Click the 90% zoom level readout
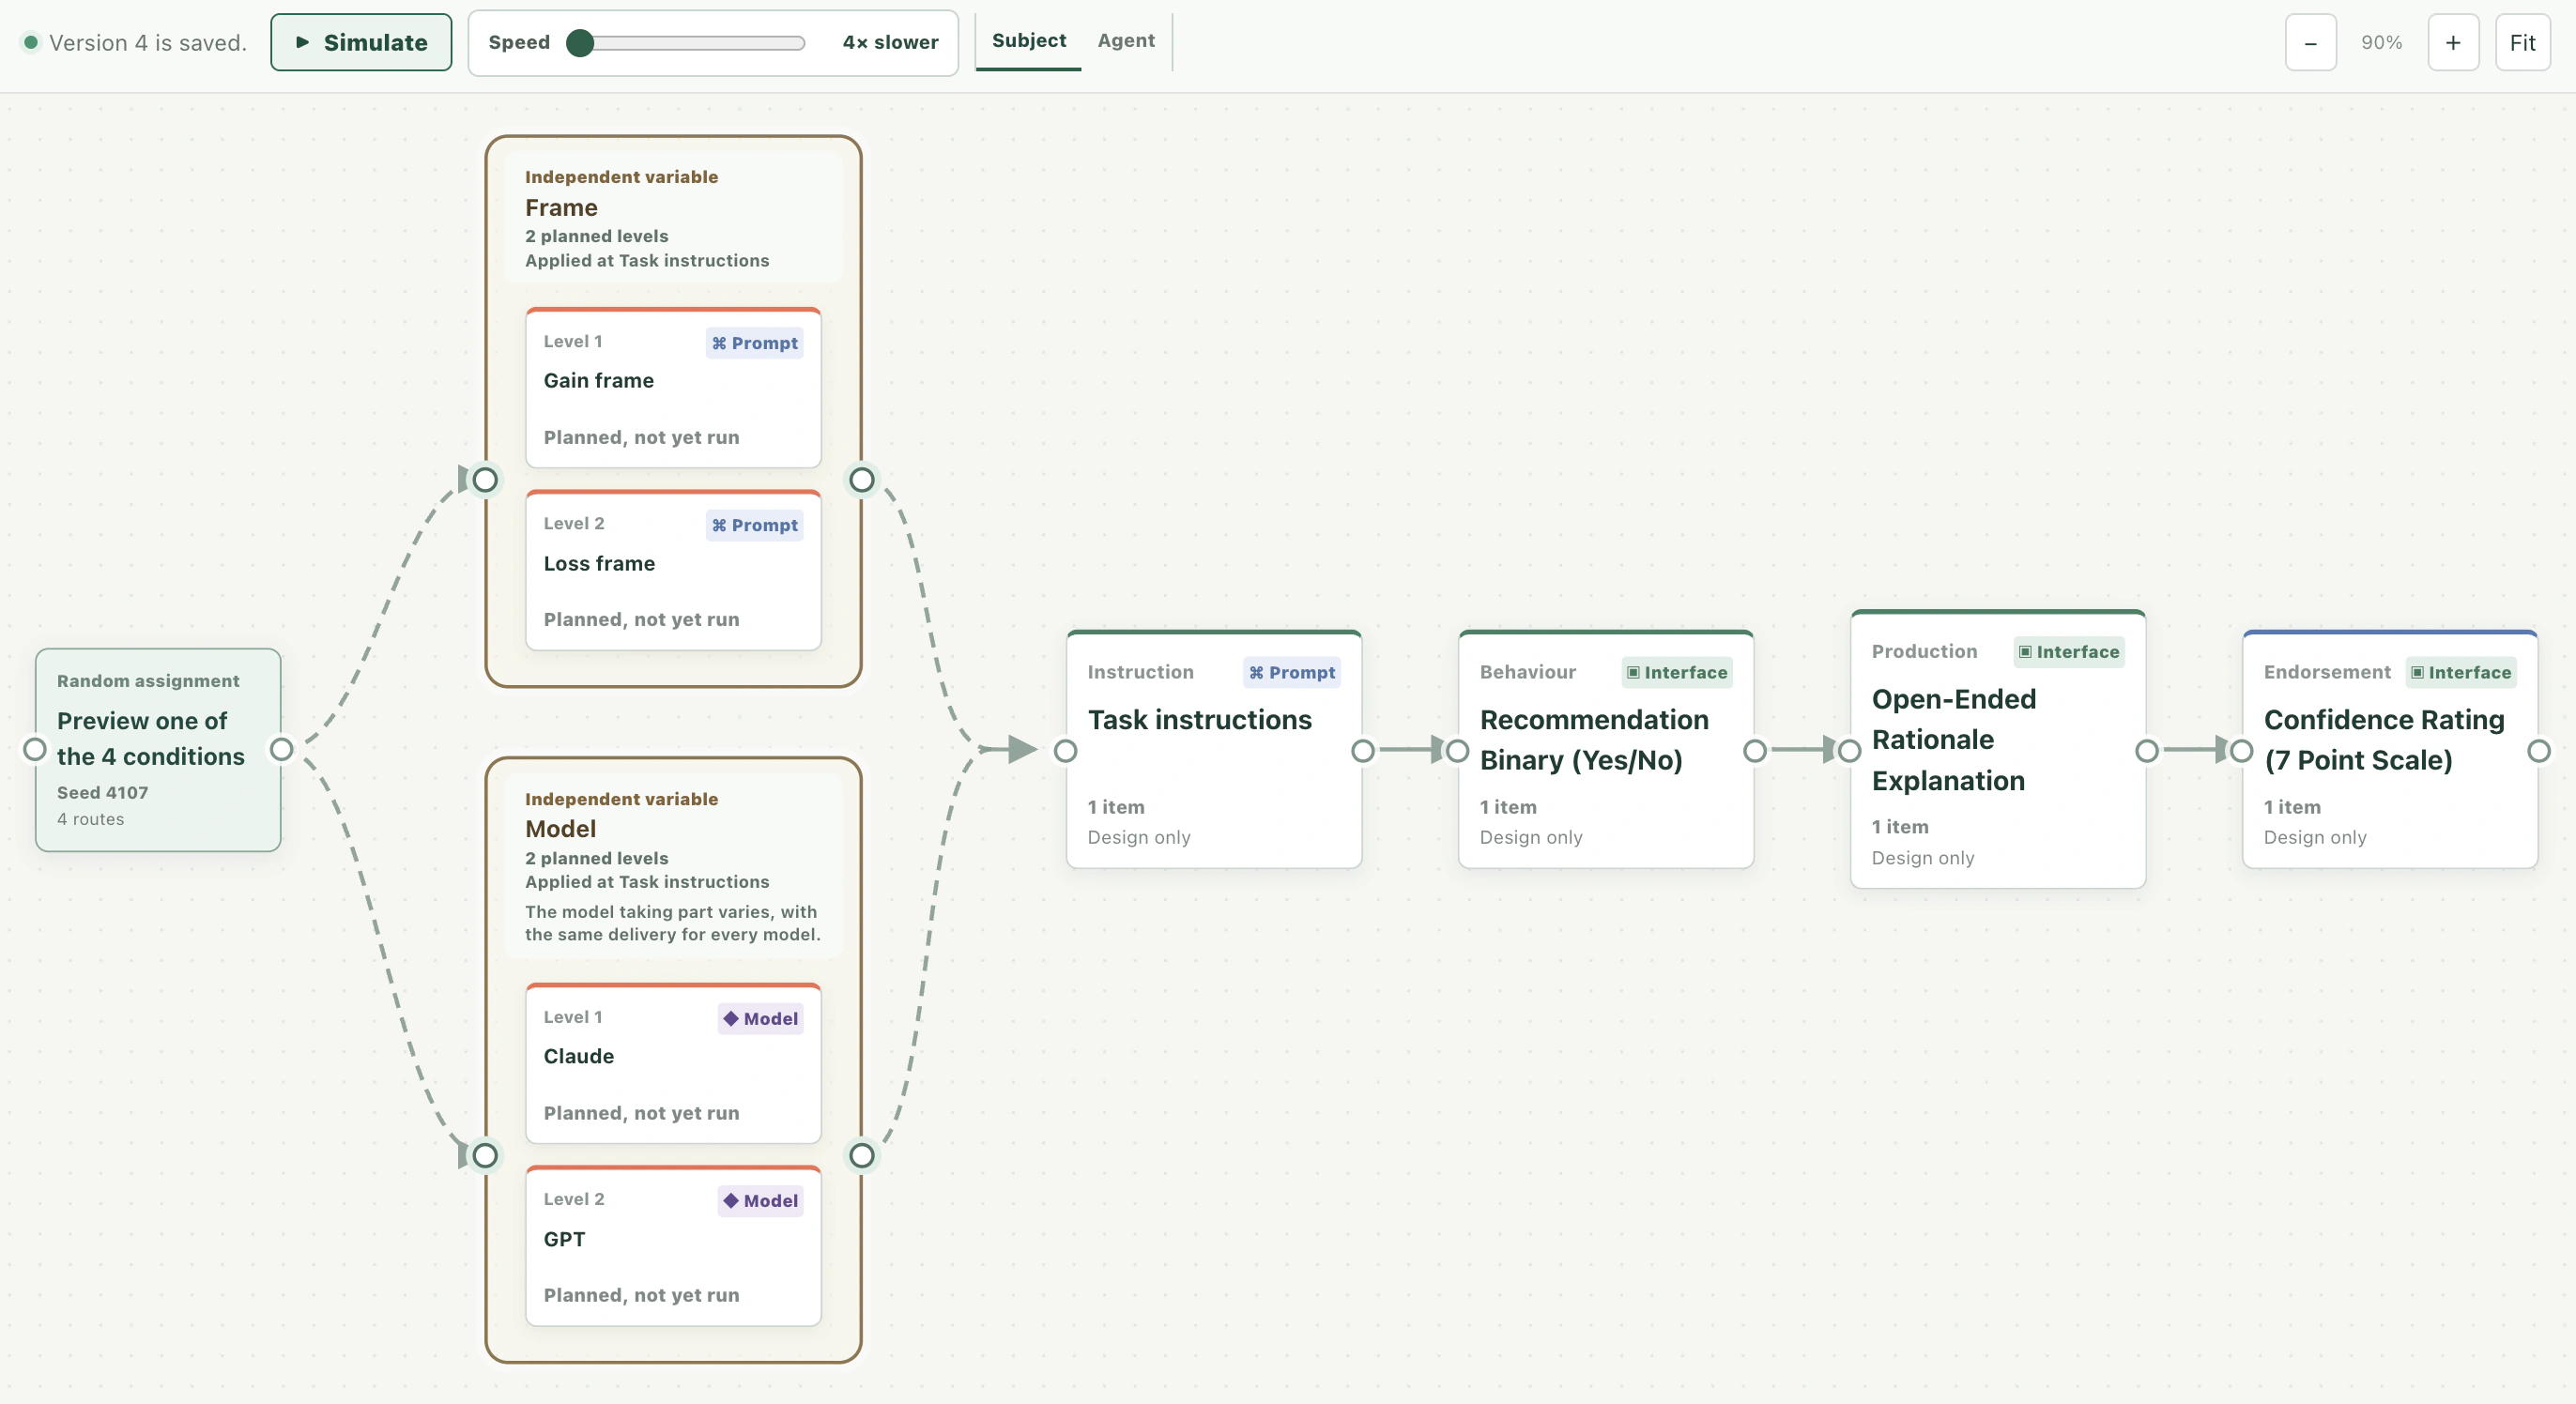The image size is (2576, 1404). 2381,43
